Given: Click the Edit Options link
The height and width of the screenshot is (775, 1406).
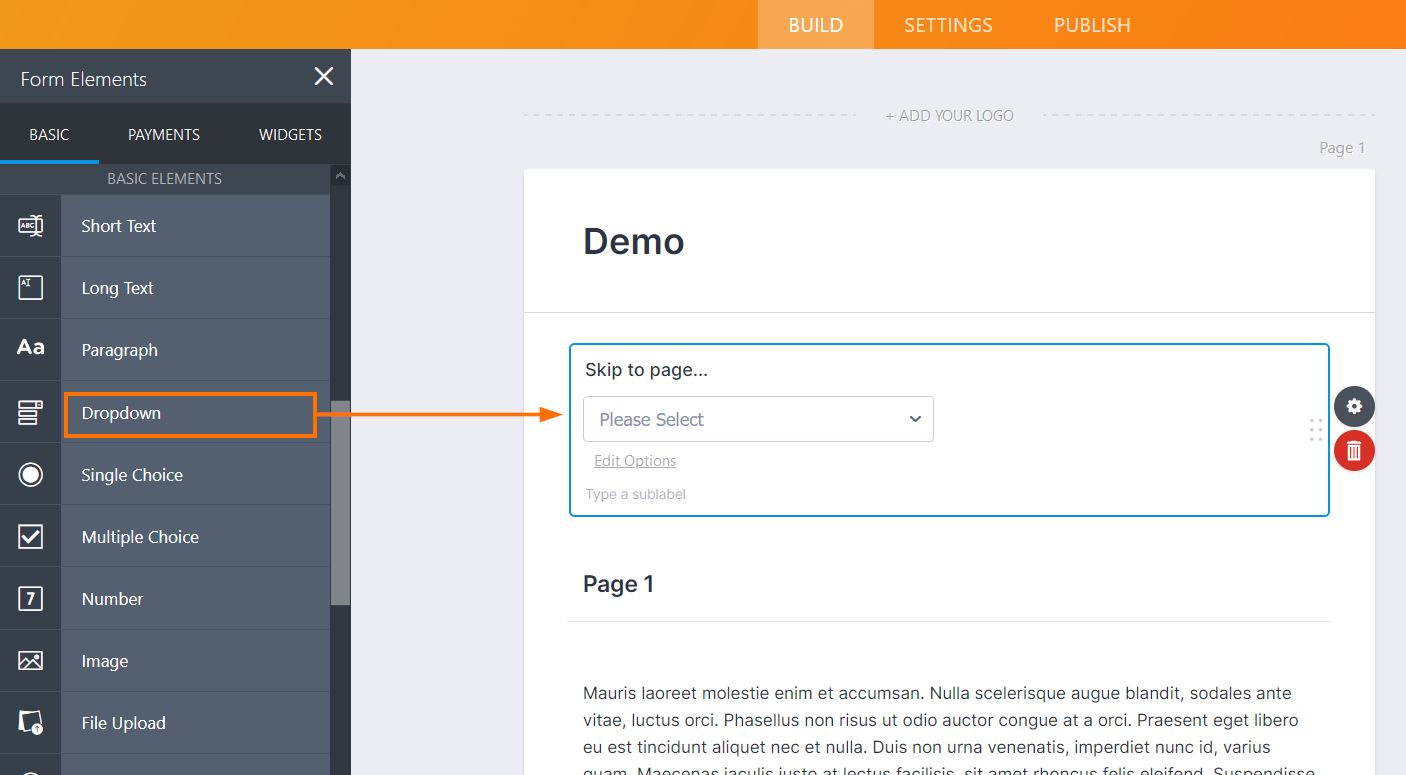Looking at the screenshot, I should point(635,461).
